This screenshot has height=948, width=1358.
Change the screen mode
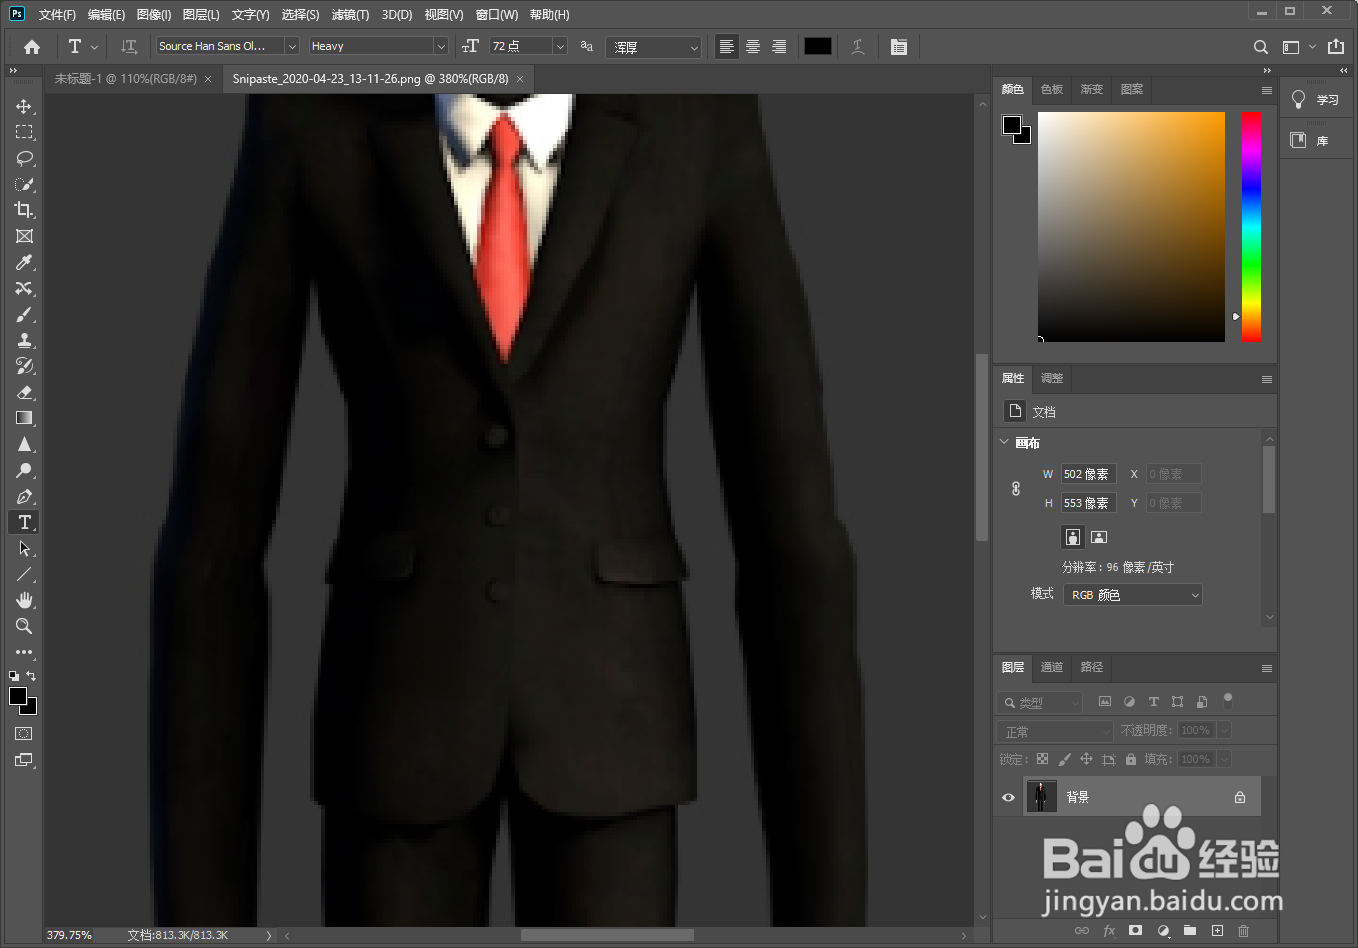coord(24,760)
